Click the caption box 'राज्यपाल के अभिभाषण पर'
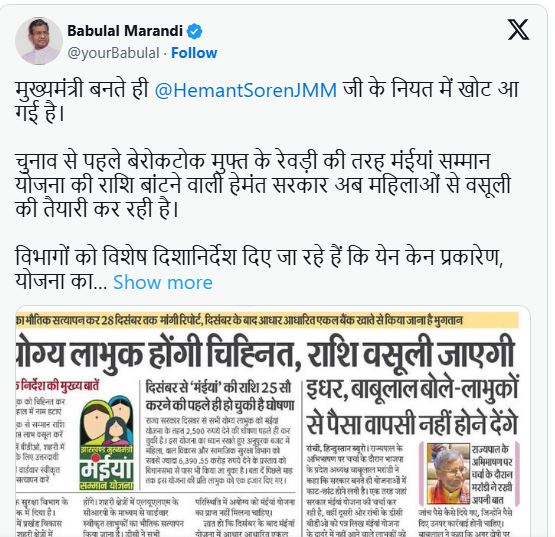The height and width of the screenshot is (537, 555). (x=492, y=474)
